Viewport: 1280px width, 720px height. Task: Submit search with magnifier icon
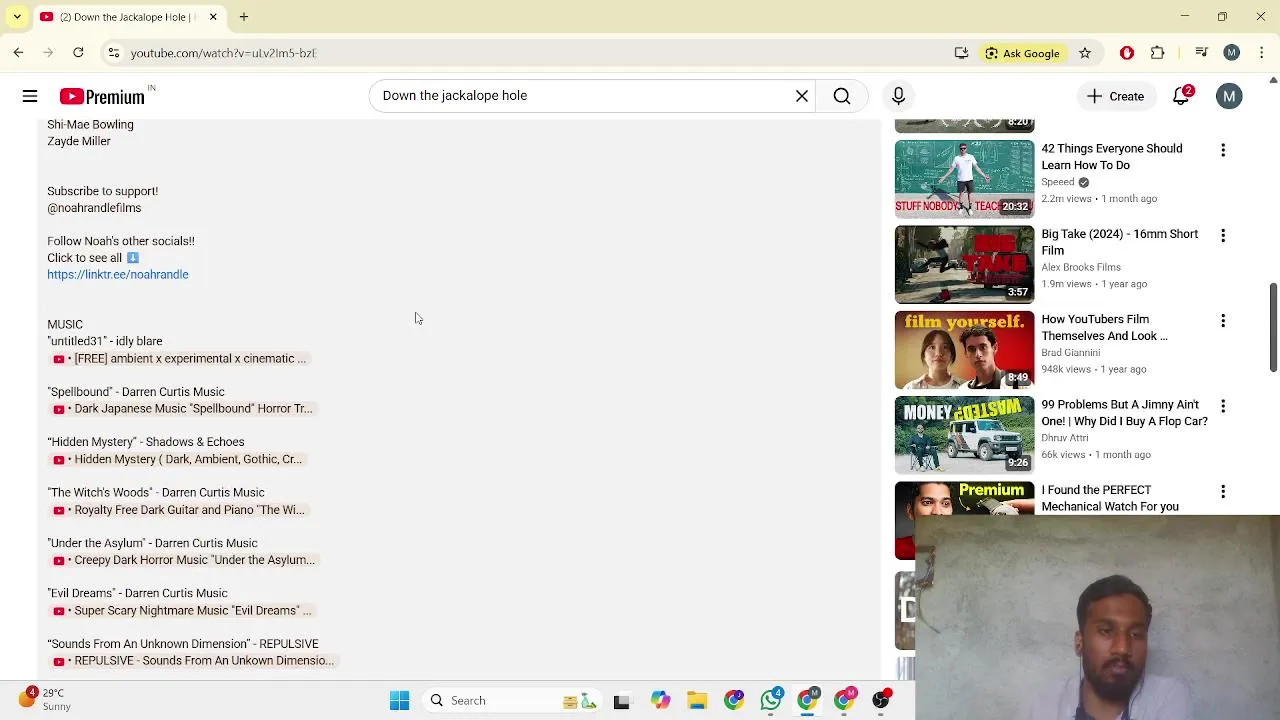point(842,96)
